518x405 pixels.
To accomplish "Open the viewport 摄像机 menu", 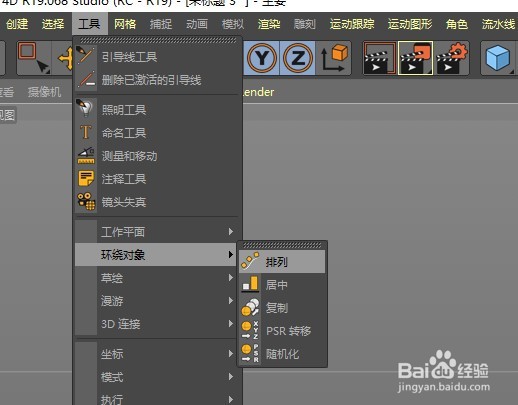I will (x=44, y=92).
